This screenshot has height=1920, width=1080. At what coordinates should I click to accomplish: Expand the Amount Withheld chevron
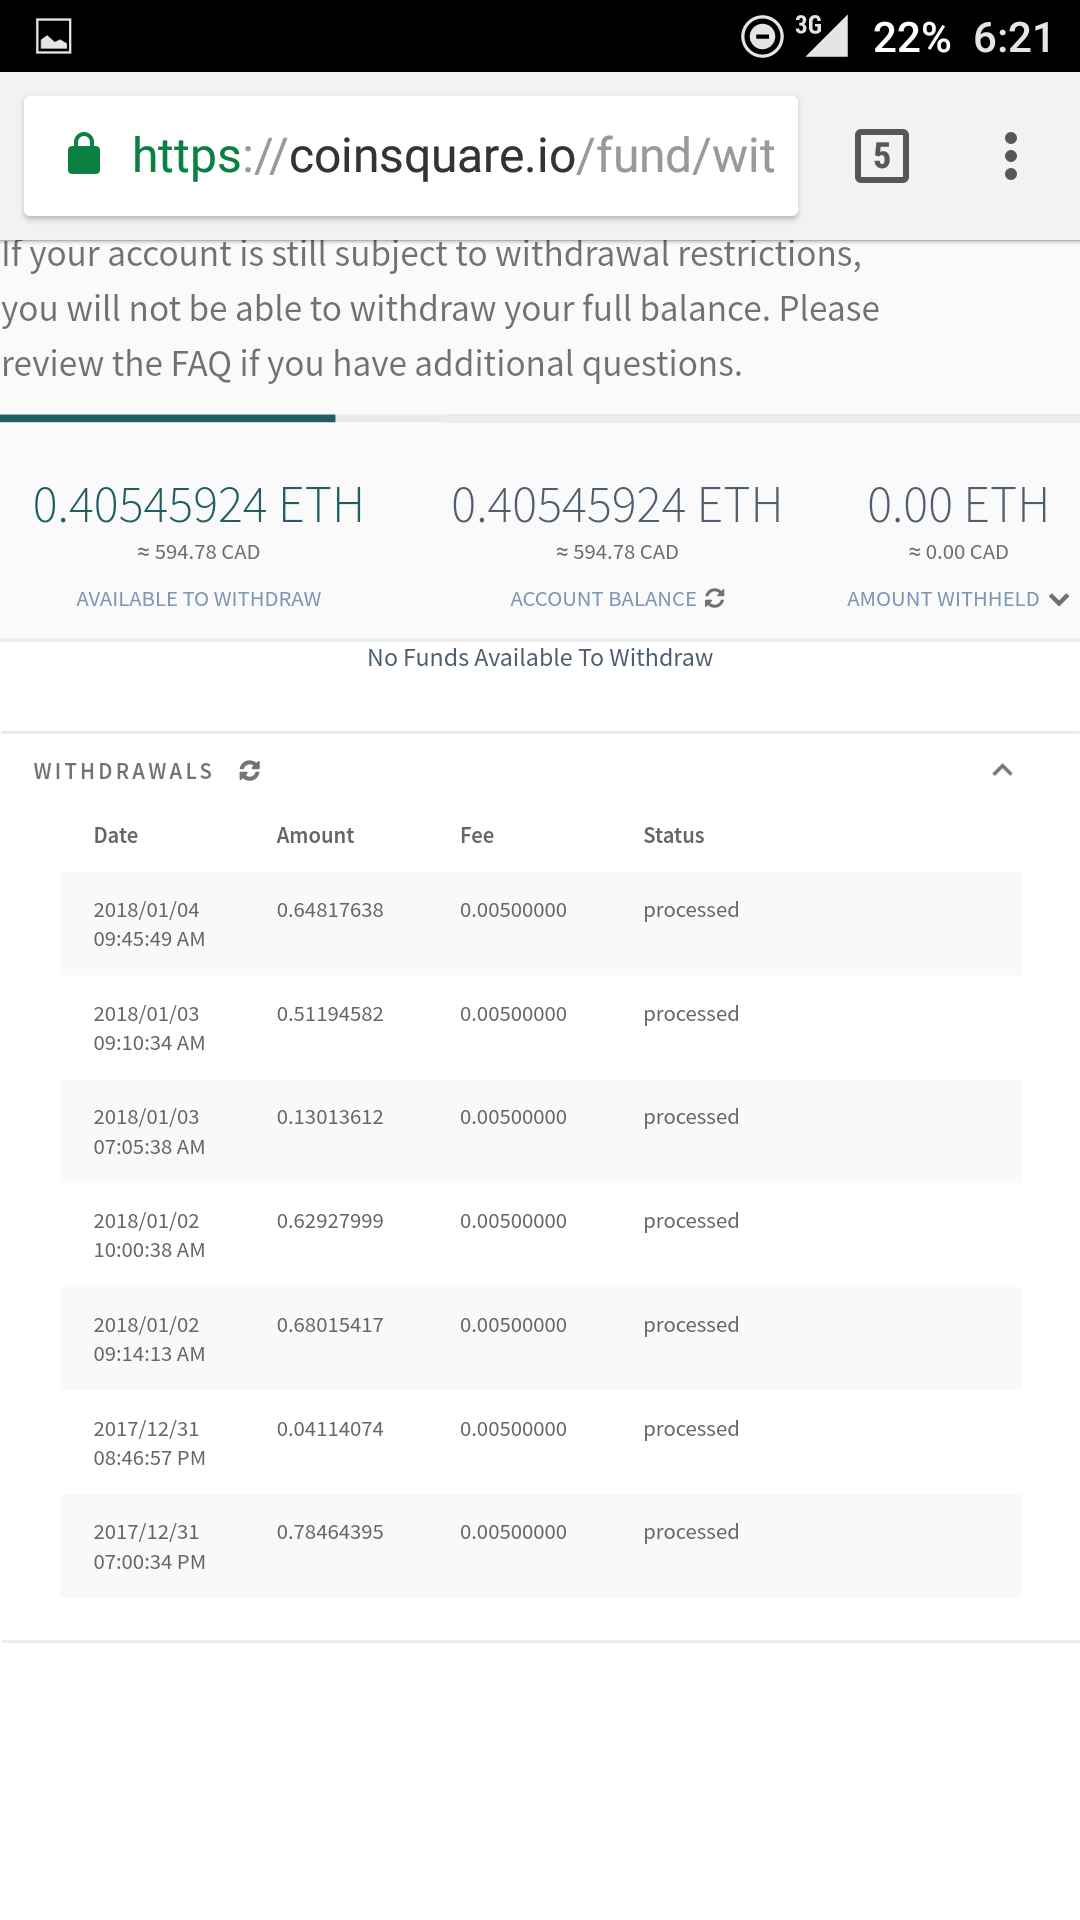pyautogui.click(x=1059, y=599)
